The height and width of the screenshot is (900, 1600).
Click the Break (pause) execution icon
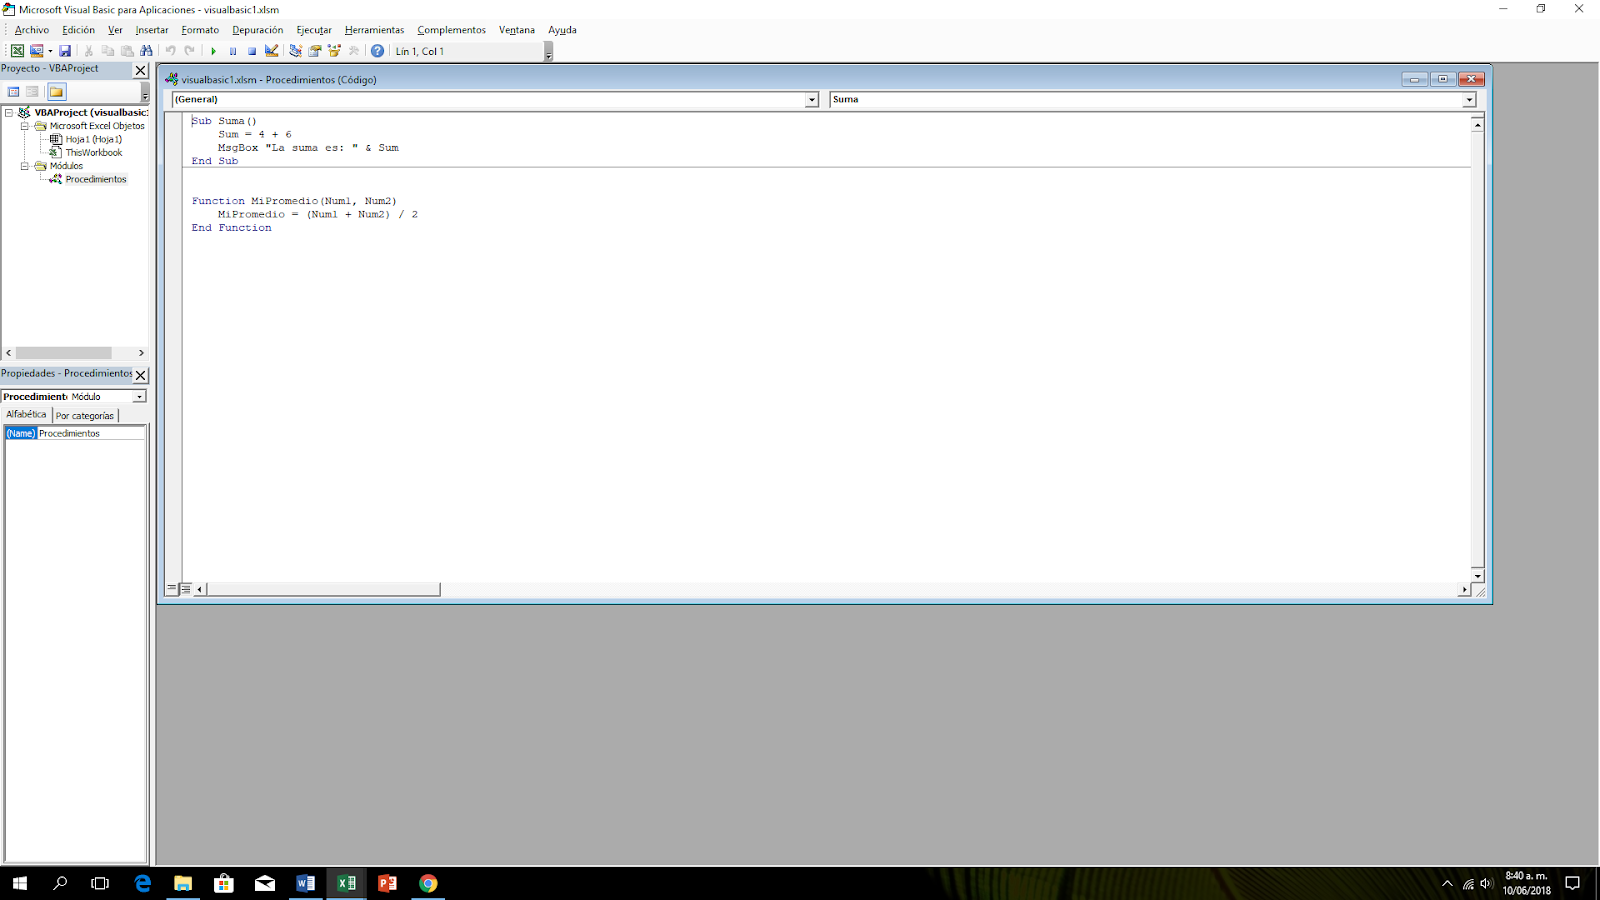(233, 50)
